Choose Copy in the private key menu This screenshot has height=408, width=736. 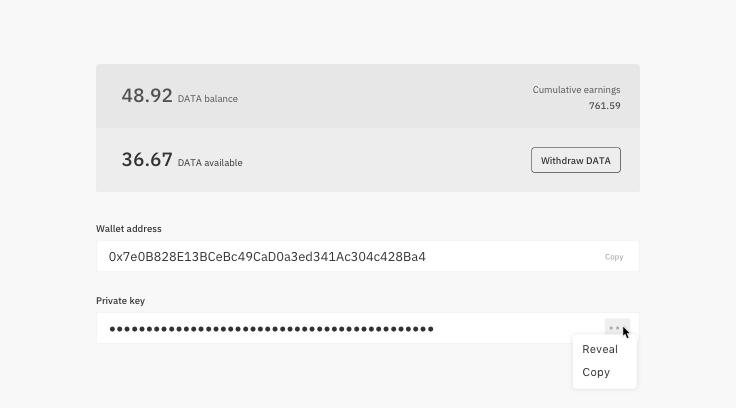[x=596, y=372]
